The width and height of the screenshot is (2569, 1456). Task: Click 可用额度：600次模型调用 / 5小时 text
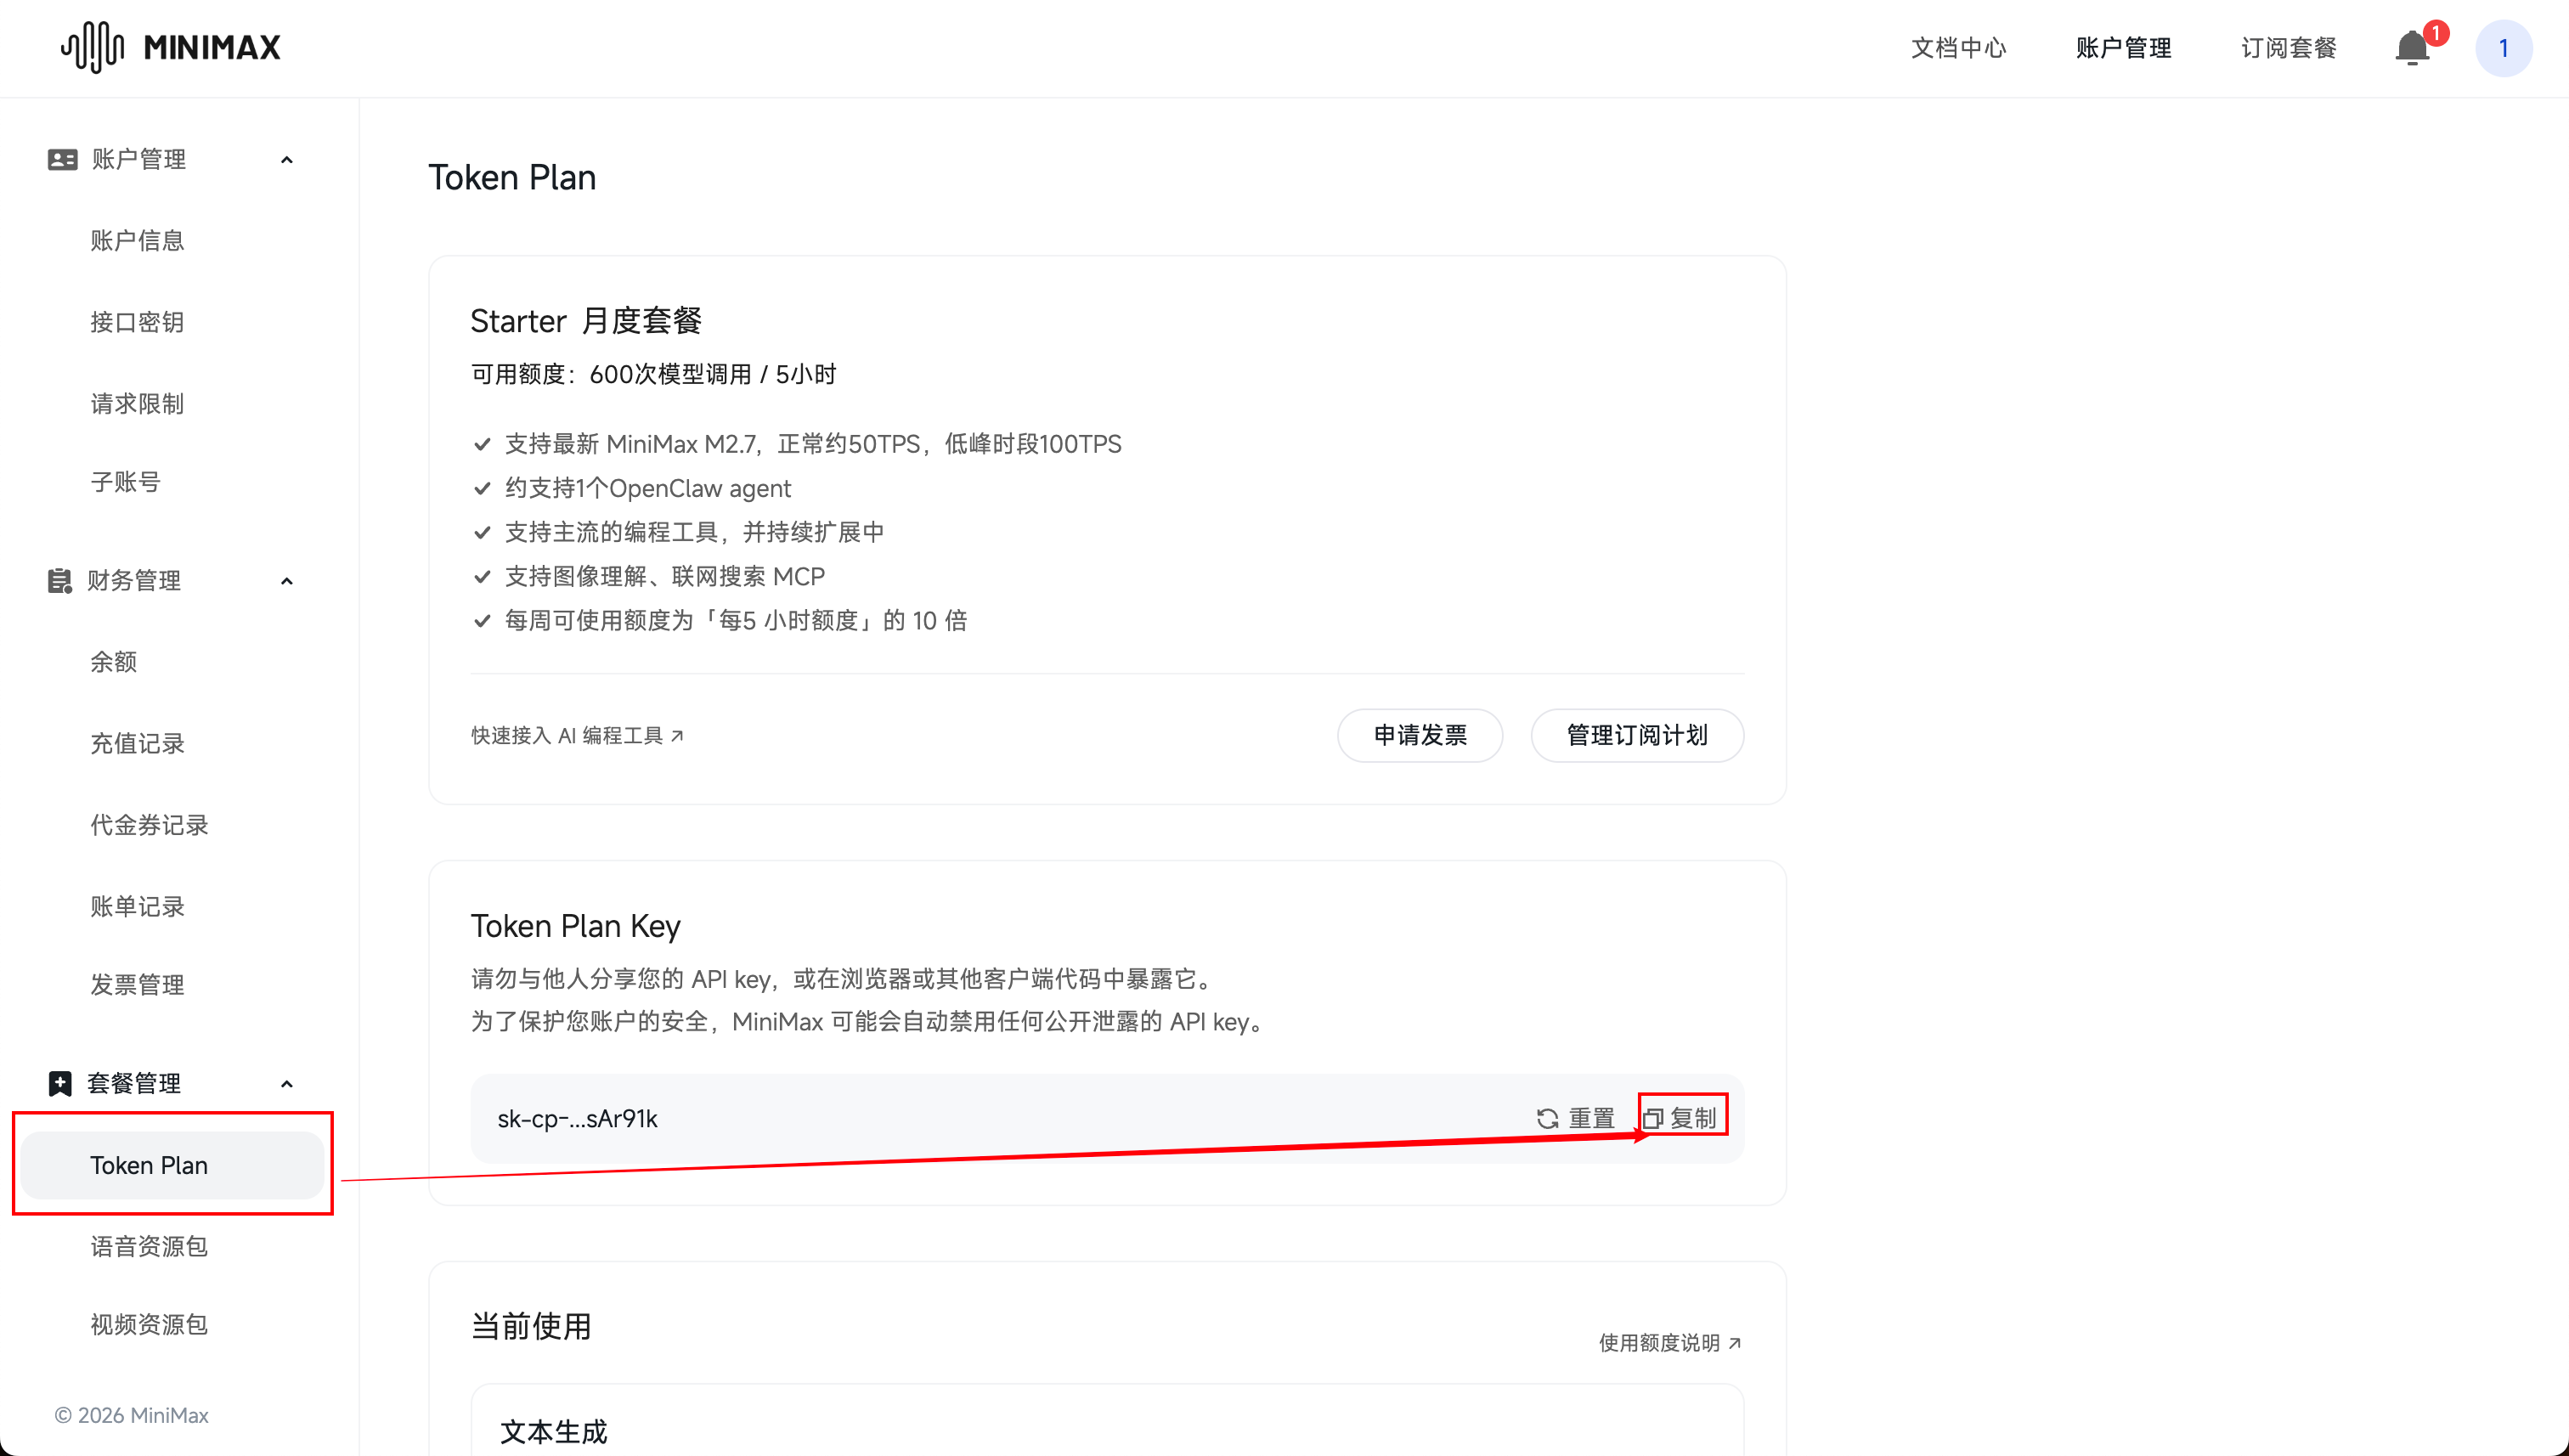click(653, 375)
